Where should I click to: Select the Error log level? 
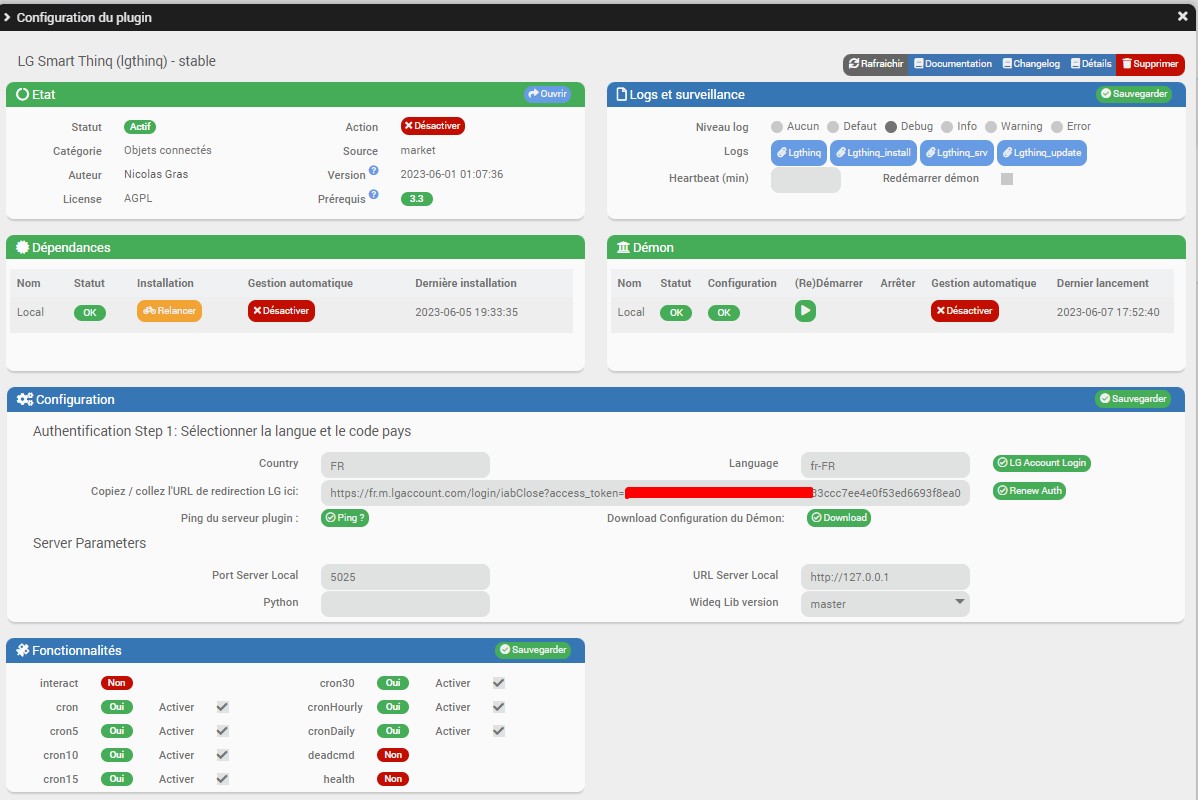point(1057,127)
